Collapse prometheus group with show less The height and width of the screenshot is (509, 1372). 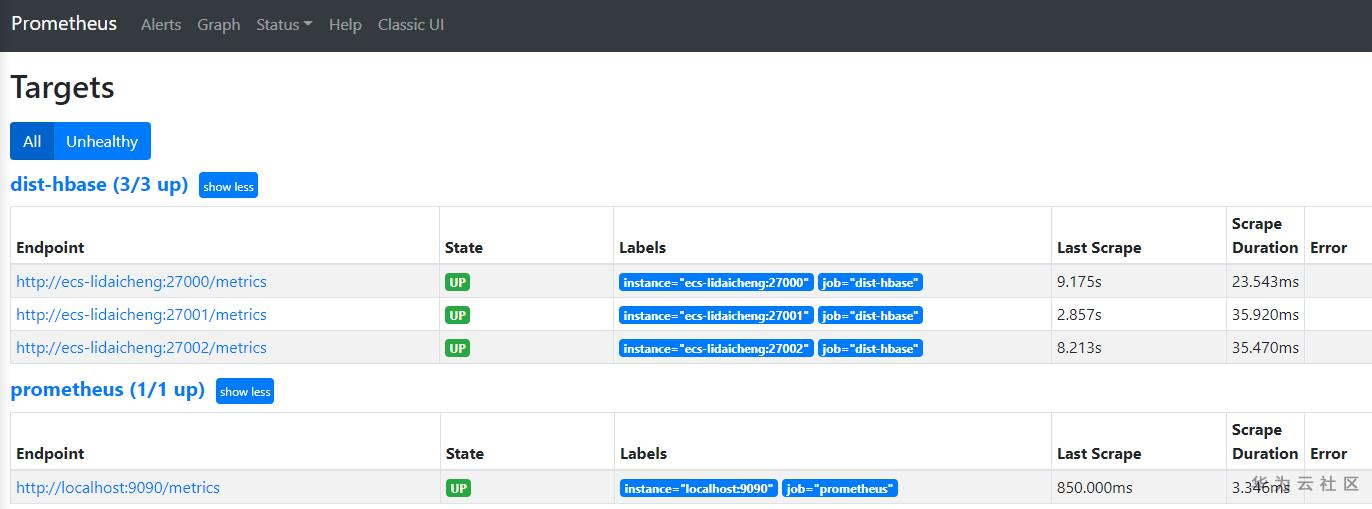tap(244, 391)
